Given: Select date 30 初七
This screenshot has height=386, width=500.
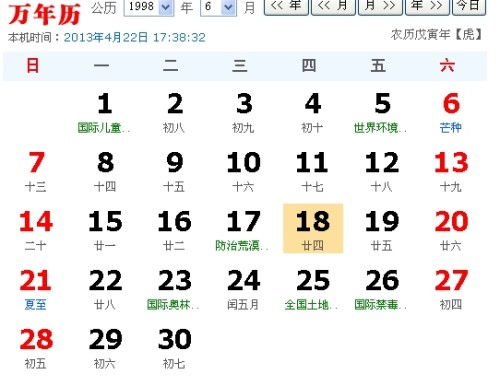Looking at the screenshot, I should pos(174,348).
